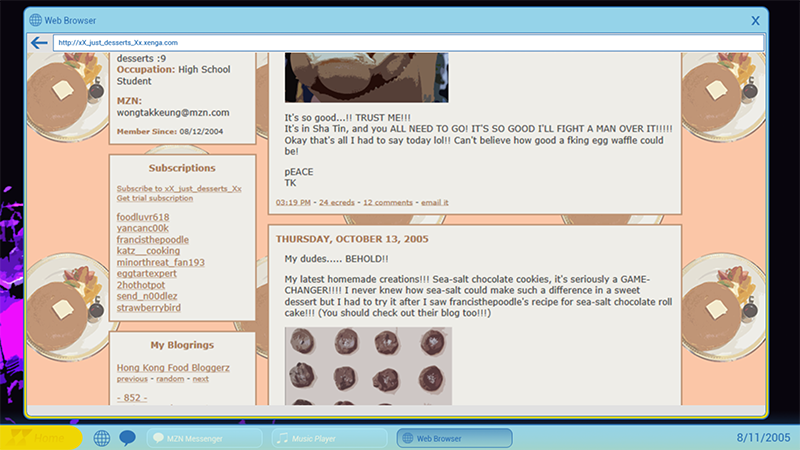
Task: Visit francisthepoodle's blog from Subscriptions
Action: 152,240
